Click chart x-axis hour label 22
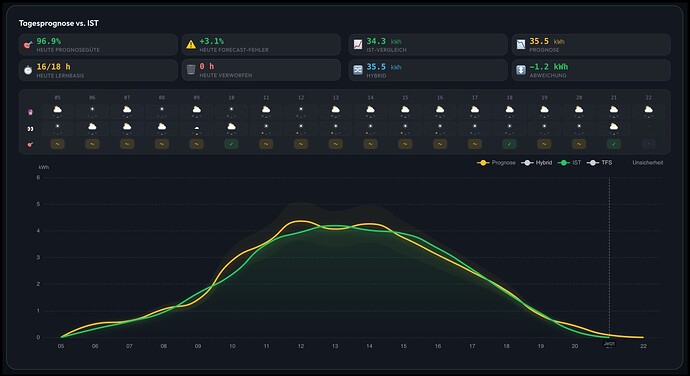690x376 pixels. pyautogui.click(x=643, y=347)
